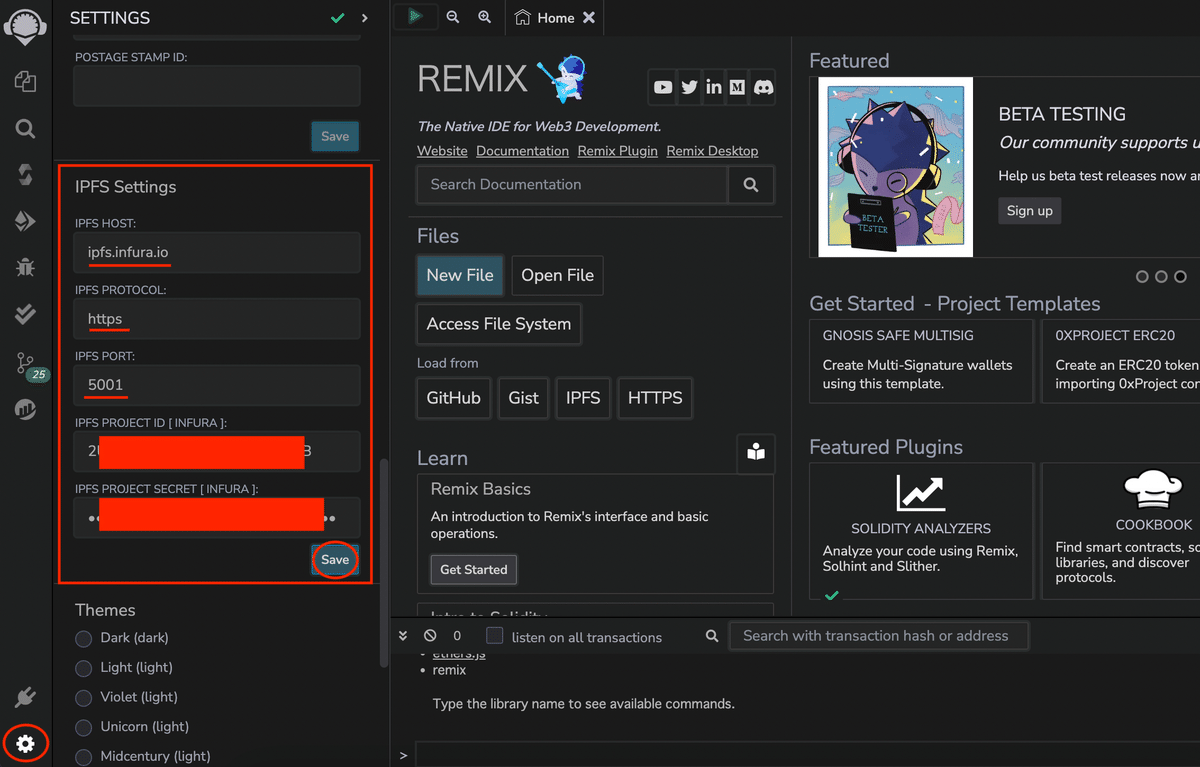This screenshot has height=767, width=1200.
Task: Open the Remix Plugin link
Action: pos(618,151)
